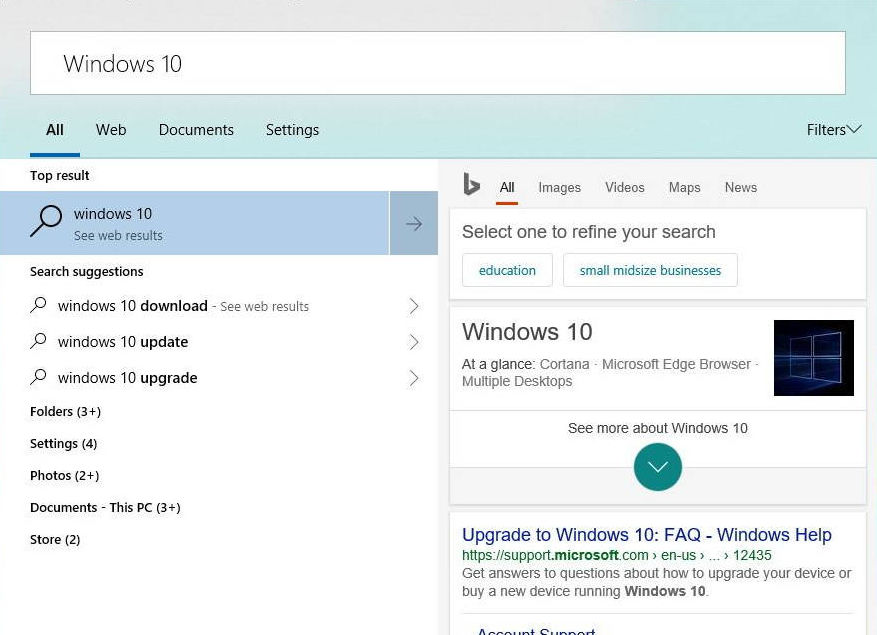Click magnifier icon beside windows 10 upgrade
877x635 pixels.
tap(39, 377)
